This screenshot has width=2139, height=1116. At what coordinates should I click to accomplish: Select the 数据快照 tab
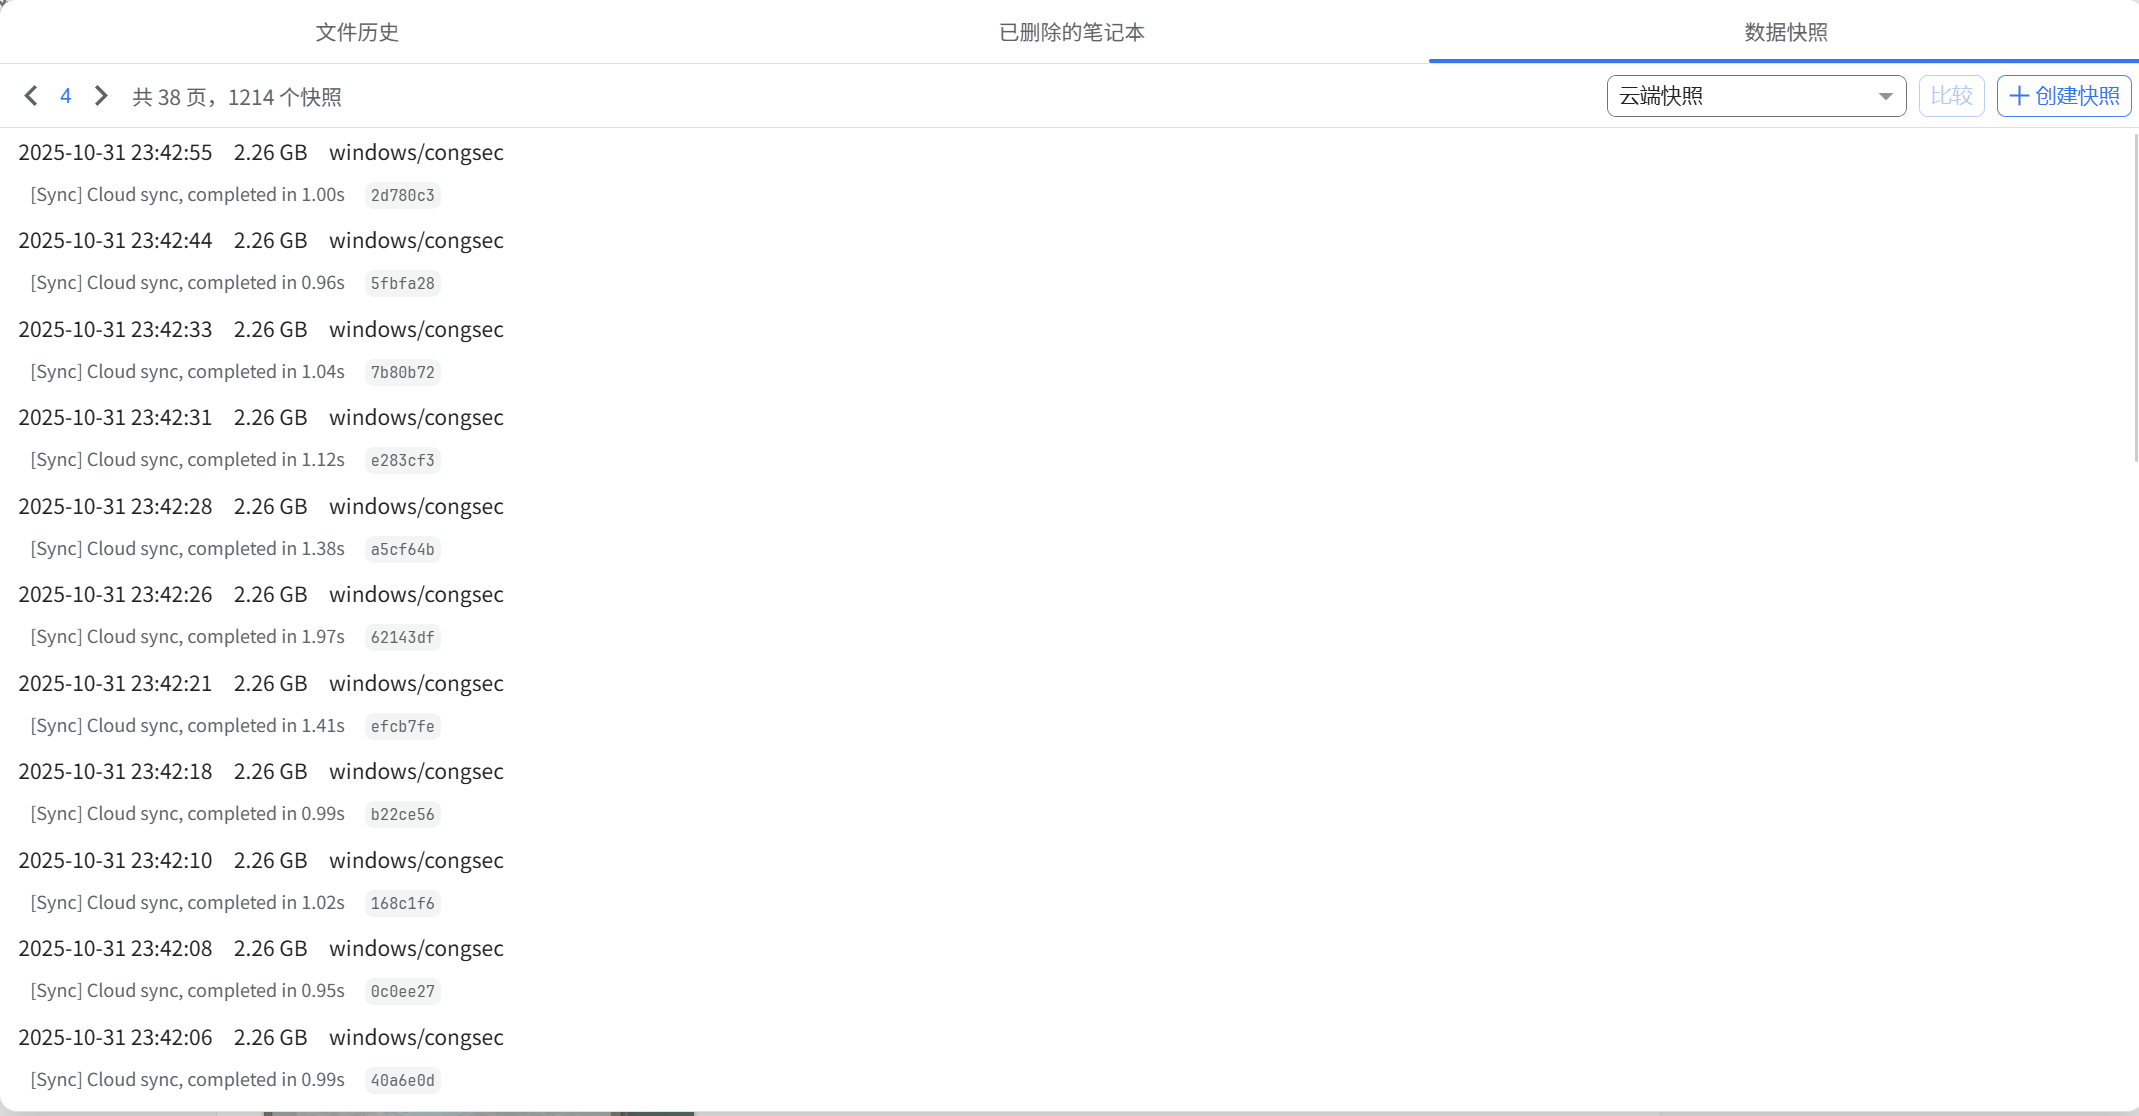coord(1784,31)
